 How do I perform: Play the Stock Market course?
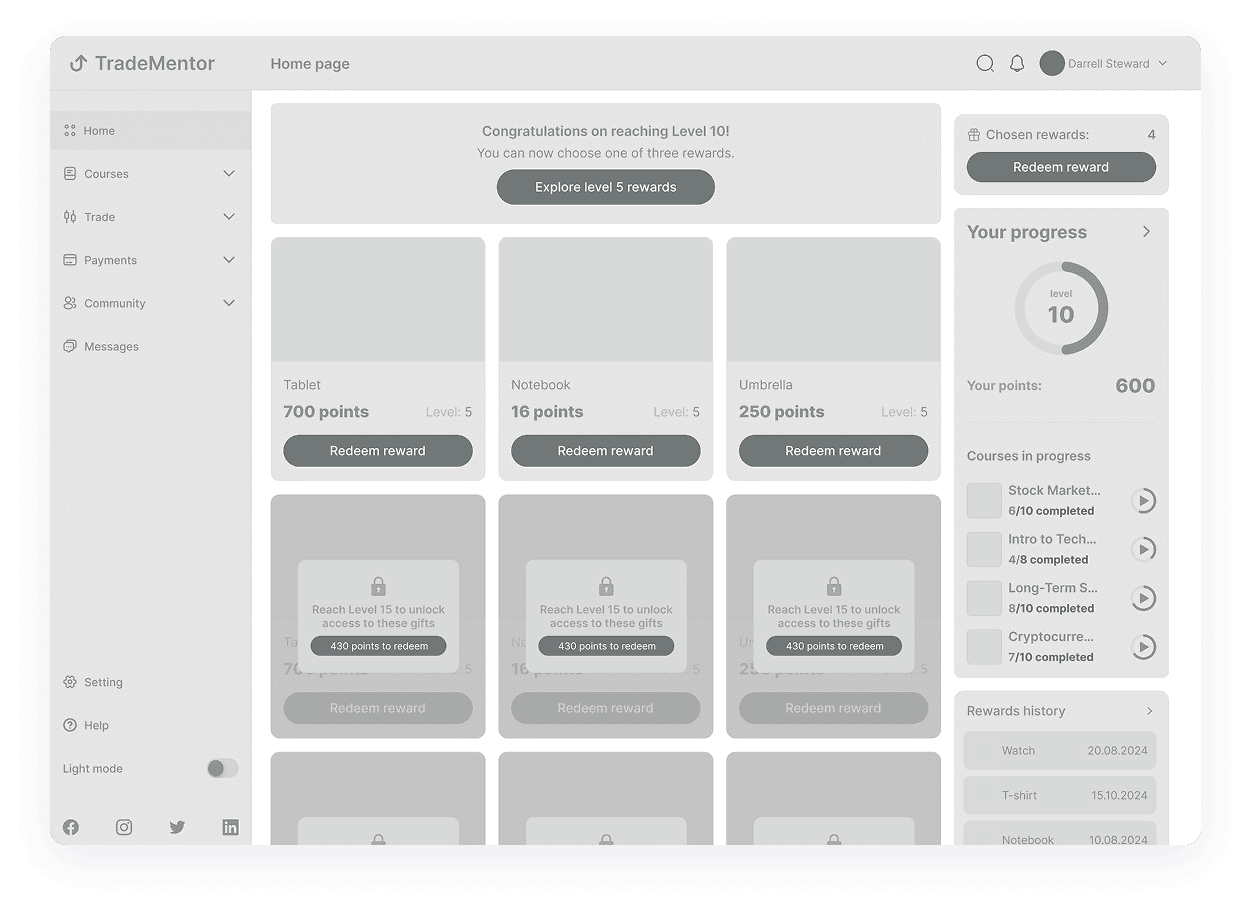tap(1144, 500)
